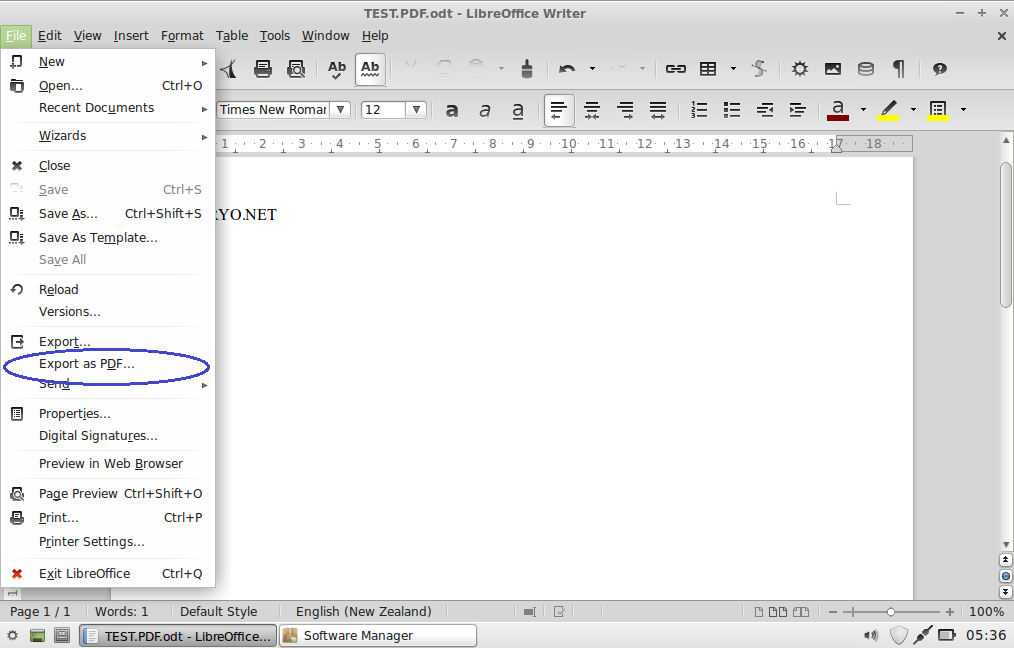Click the Print document toolbar icon

(263, 69)
